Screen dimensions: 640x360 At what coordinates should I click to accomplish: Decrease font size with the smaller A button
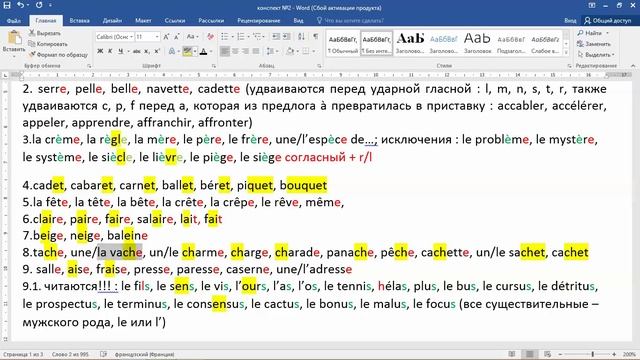tap(177, 37)
